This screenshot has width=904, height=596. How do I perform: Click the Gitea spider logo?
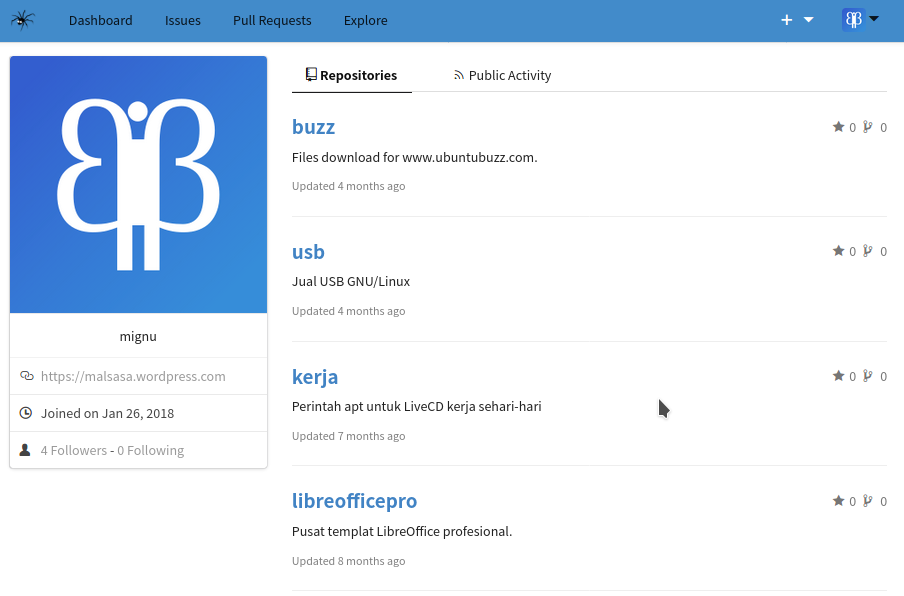click(x=24, y=20)
